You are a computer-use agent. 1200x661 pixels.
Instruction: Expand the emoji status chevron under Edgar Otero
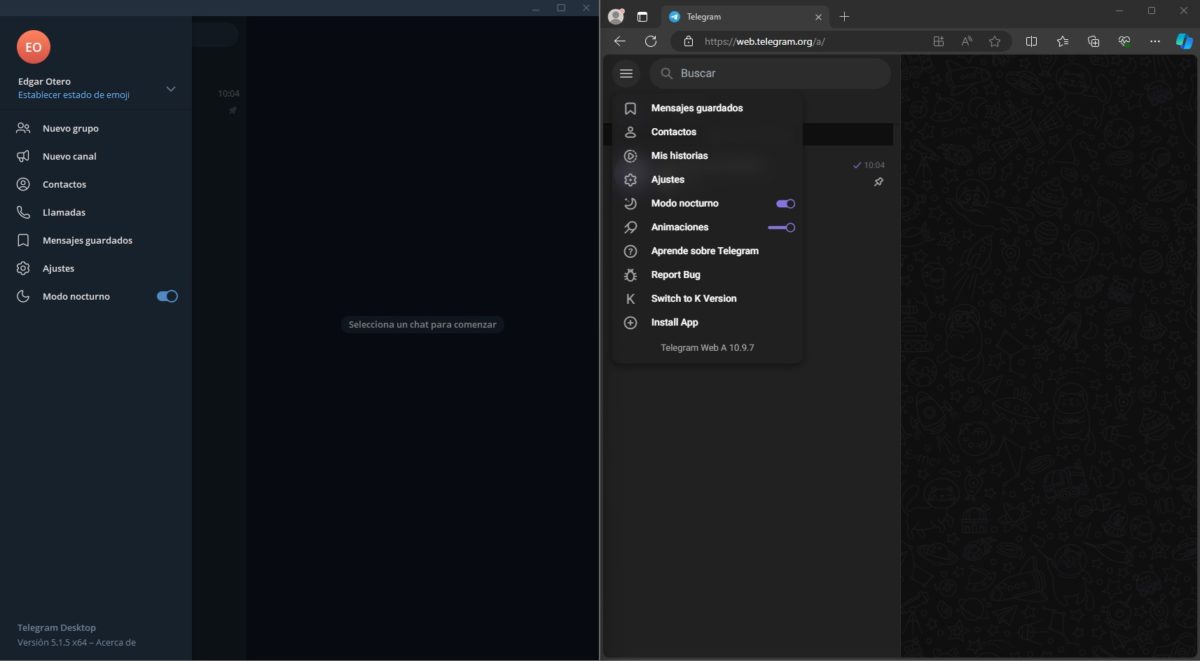point(170,88)
